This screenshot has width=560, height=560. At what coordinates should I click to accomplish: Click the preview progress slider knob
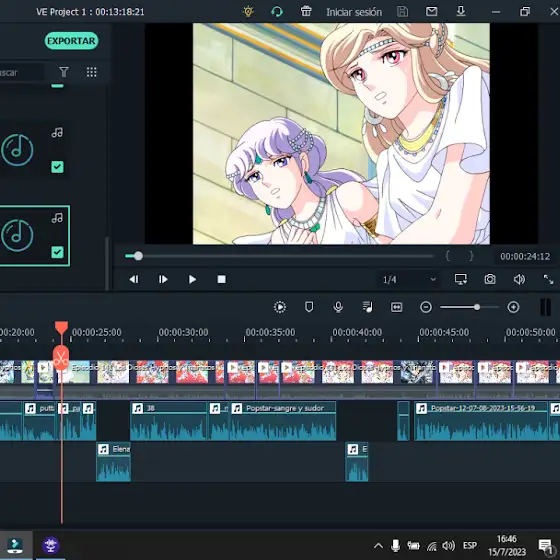click(138, 256)
